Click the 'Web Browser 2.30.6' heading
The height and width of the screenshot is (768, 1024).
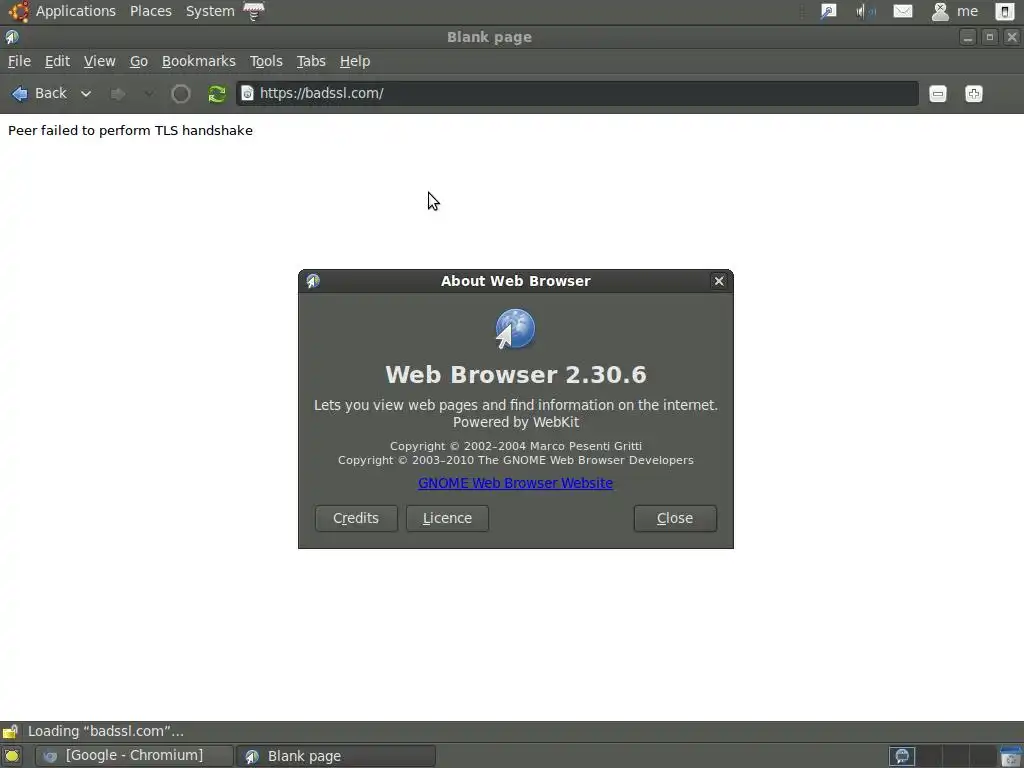click(516, 375)
